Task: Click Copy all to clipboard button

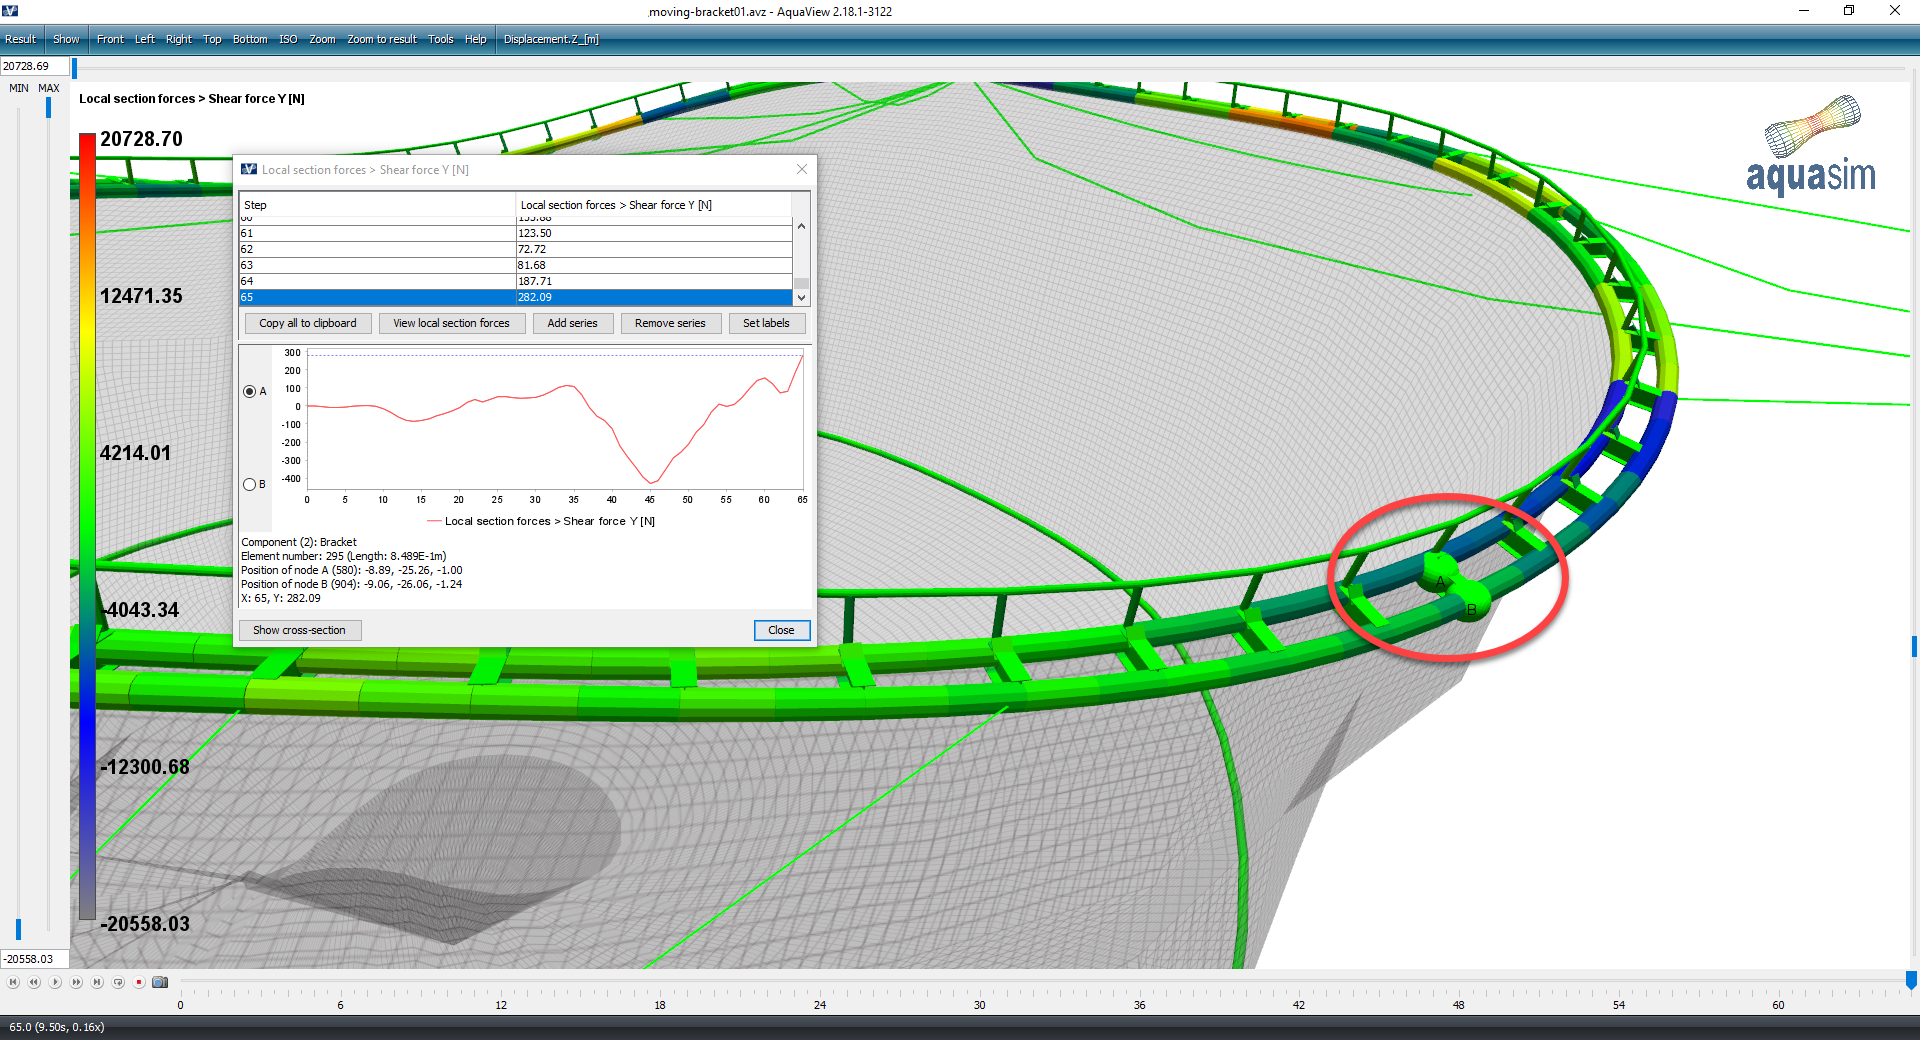Action: [308, 323]
